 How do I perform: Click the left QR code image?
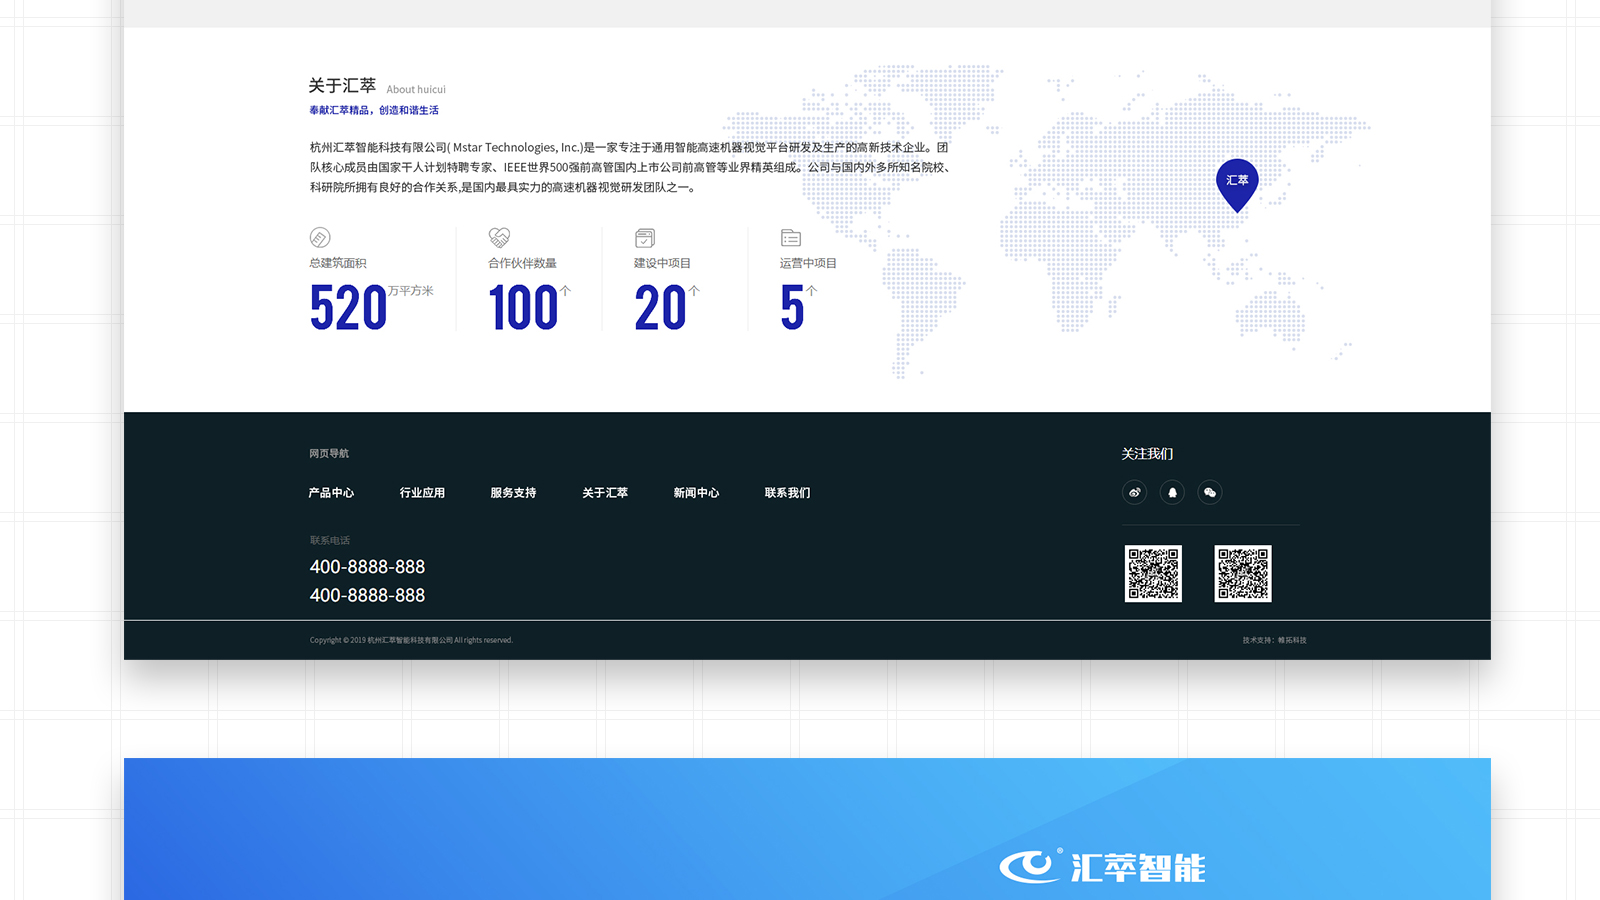pos(1153,573)
